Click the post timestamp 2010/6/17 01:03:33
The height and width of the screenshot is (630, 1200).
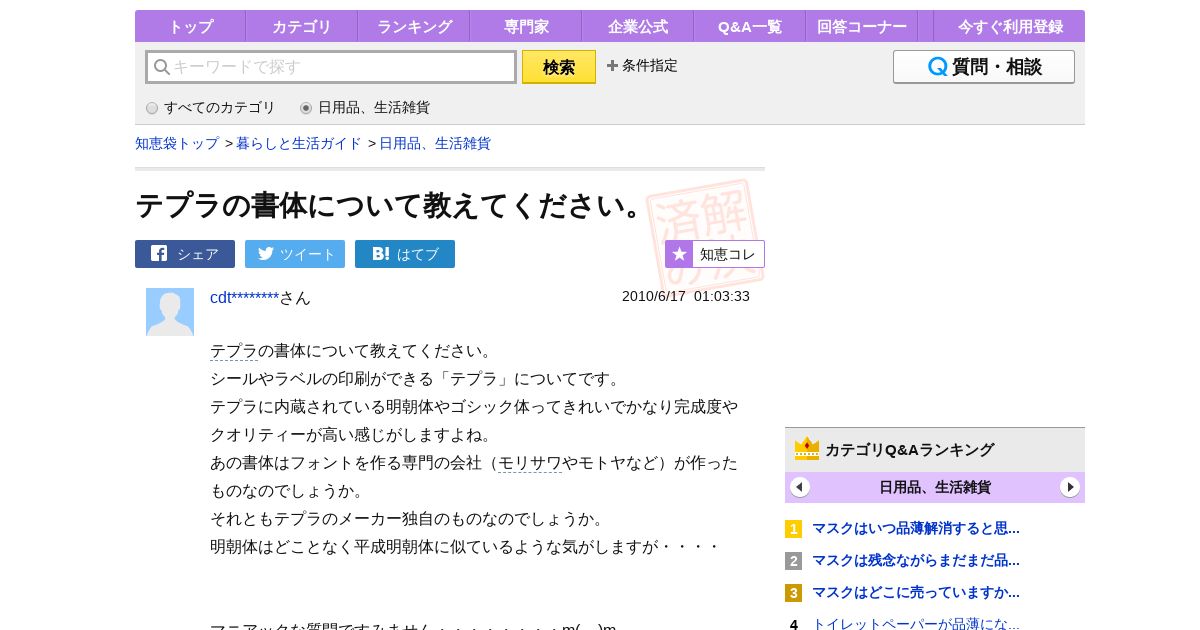(686, 296)
